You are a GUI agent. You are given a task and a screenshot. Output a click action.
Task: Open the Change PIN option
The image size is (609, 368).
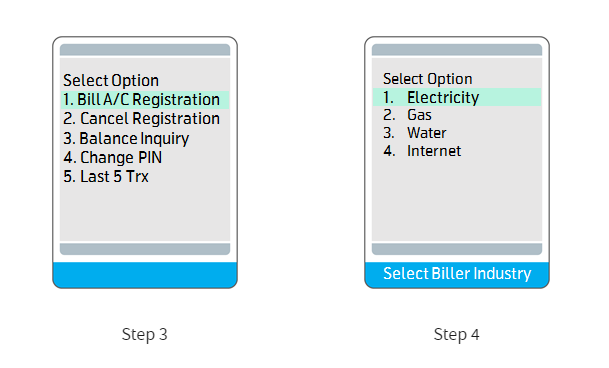click(x=112, y=157)
